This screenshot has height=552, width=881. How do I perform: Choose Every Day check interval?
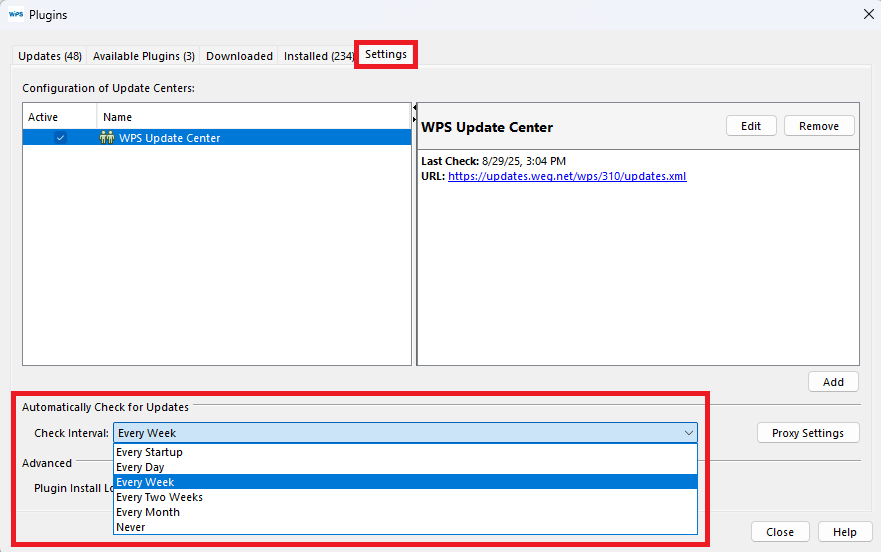click(x=141, y=467)
